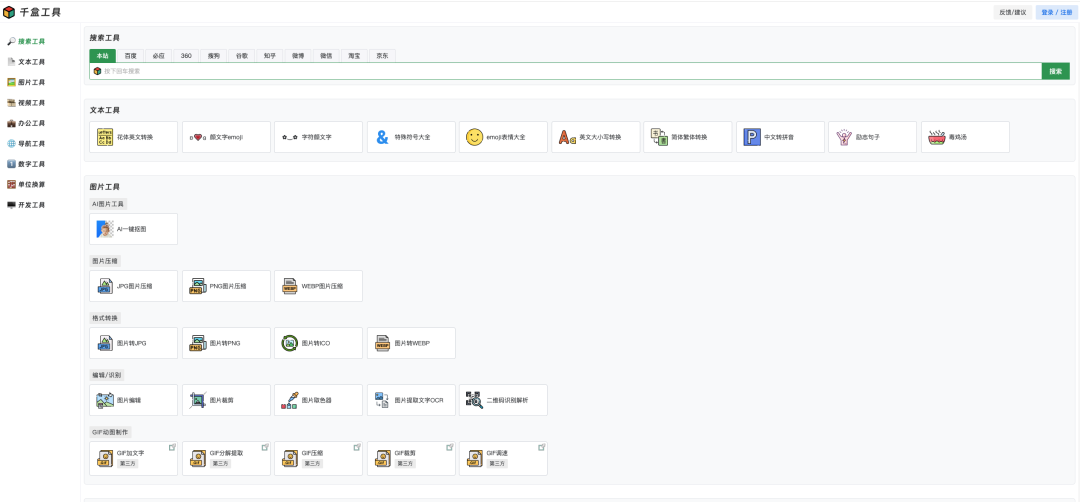1080x502 pixels.
Task: Open the 图片转PNG icon
Action: 198,343
